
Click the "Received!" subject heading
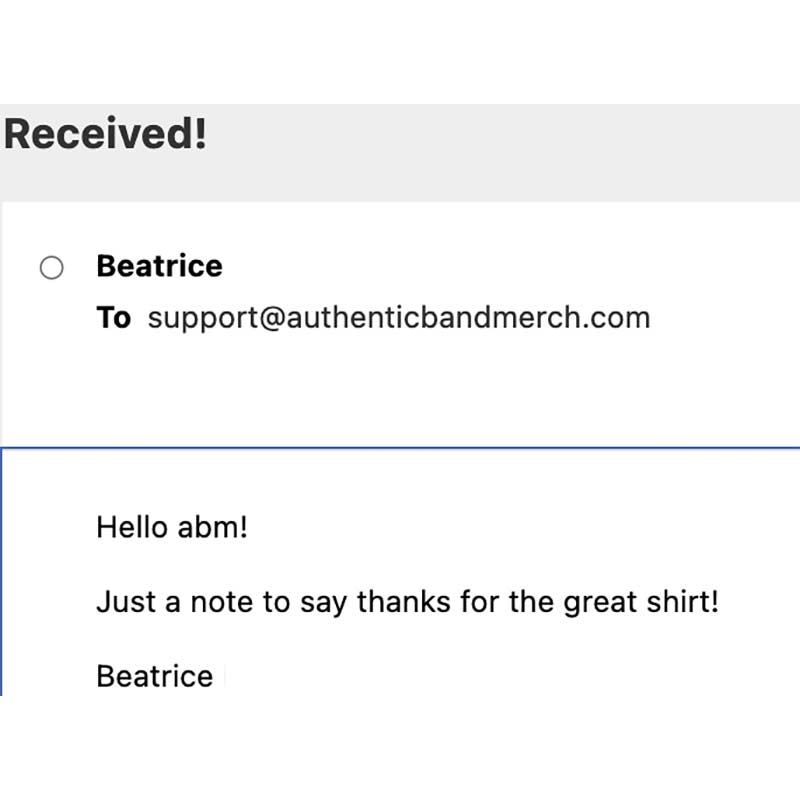(105, 134)
